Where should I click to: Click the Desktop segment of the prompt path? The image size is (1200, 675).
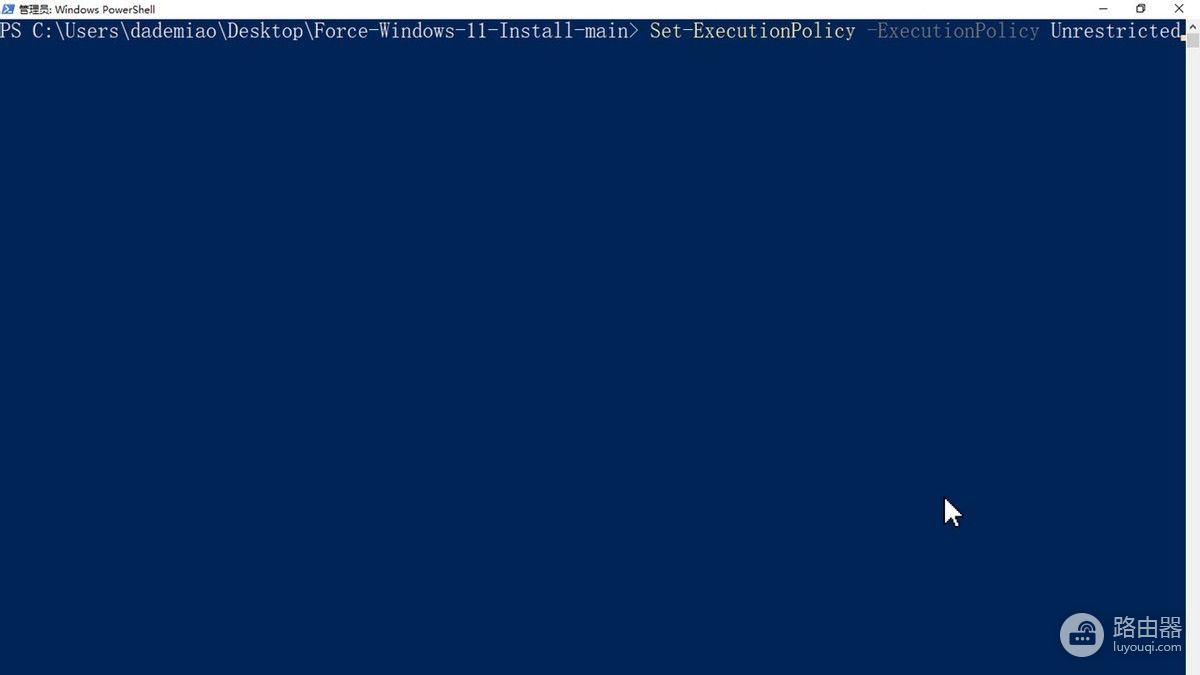262,31
